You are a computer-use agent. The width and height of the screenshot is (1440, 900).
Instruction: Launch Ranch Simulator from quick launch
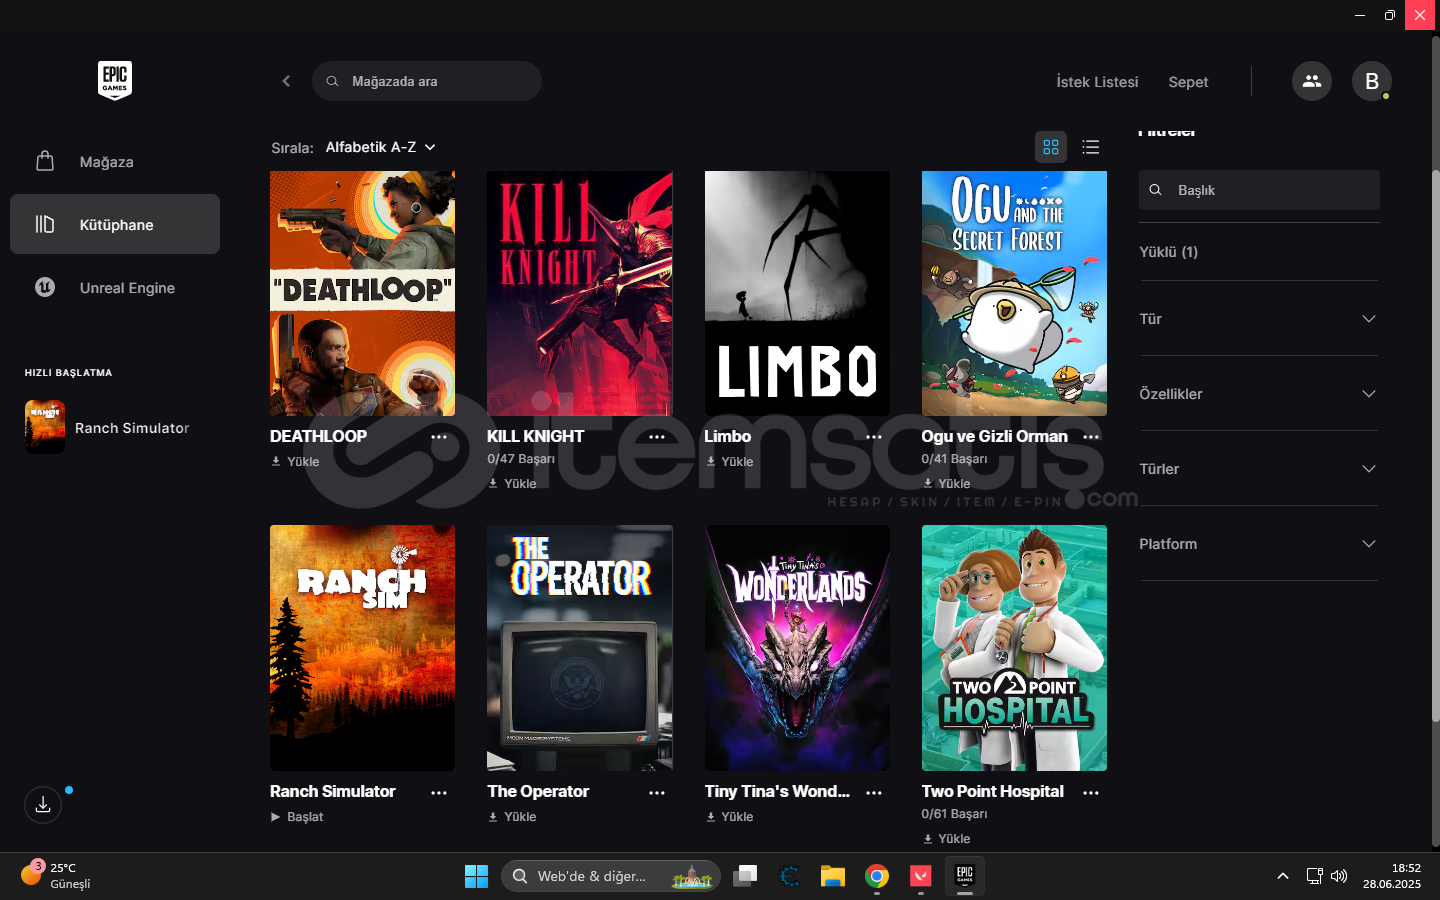point(115,427)
